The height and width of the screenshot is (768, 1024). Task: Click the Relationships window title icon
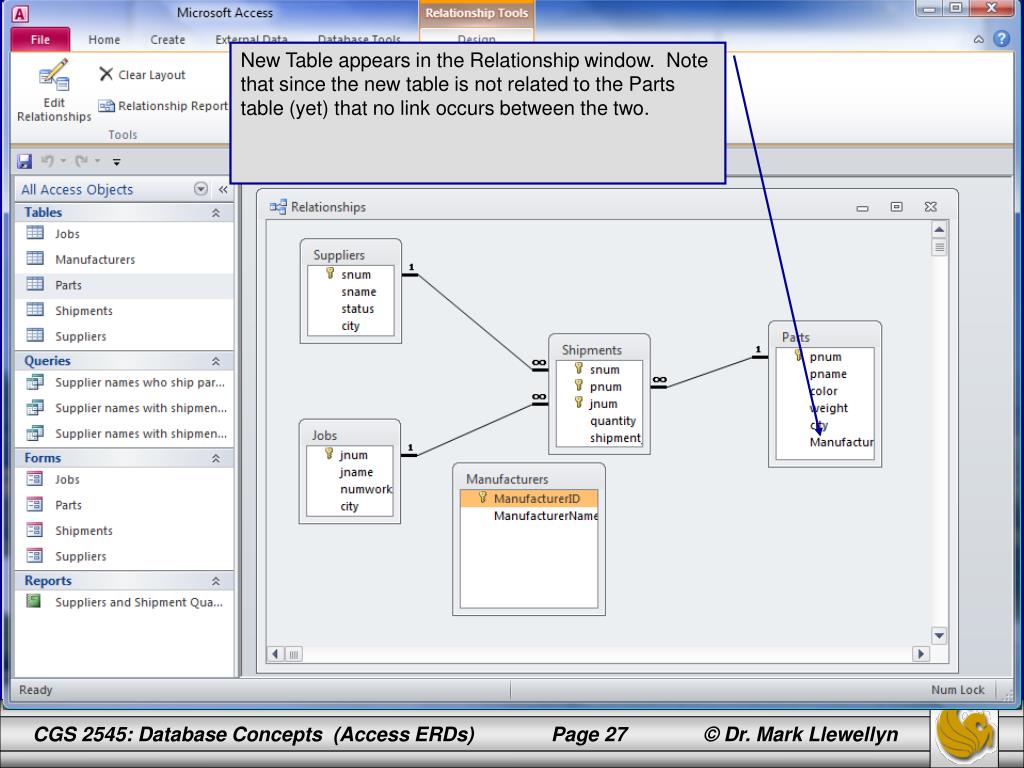tap(278, 207)
